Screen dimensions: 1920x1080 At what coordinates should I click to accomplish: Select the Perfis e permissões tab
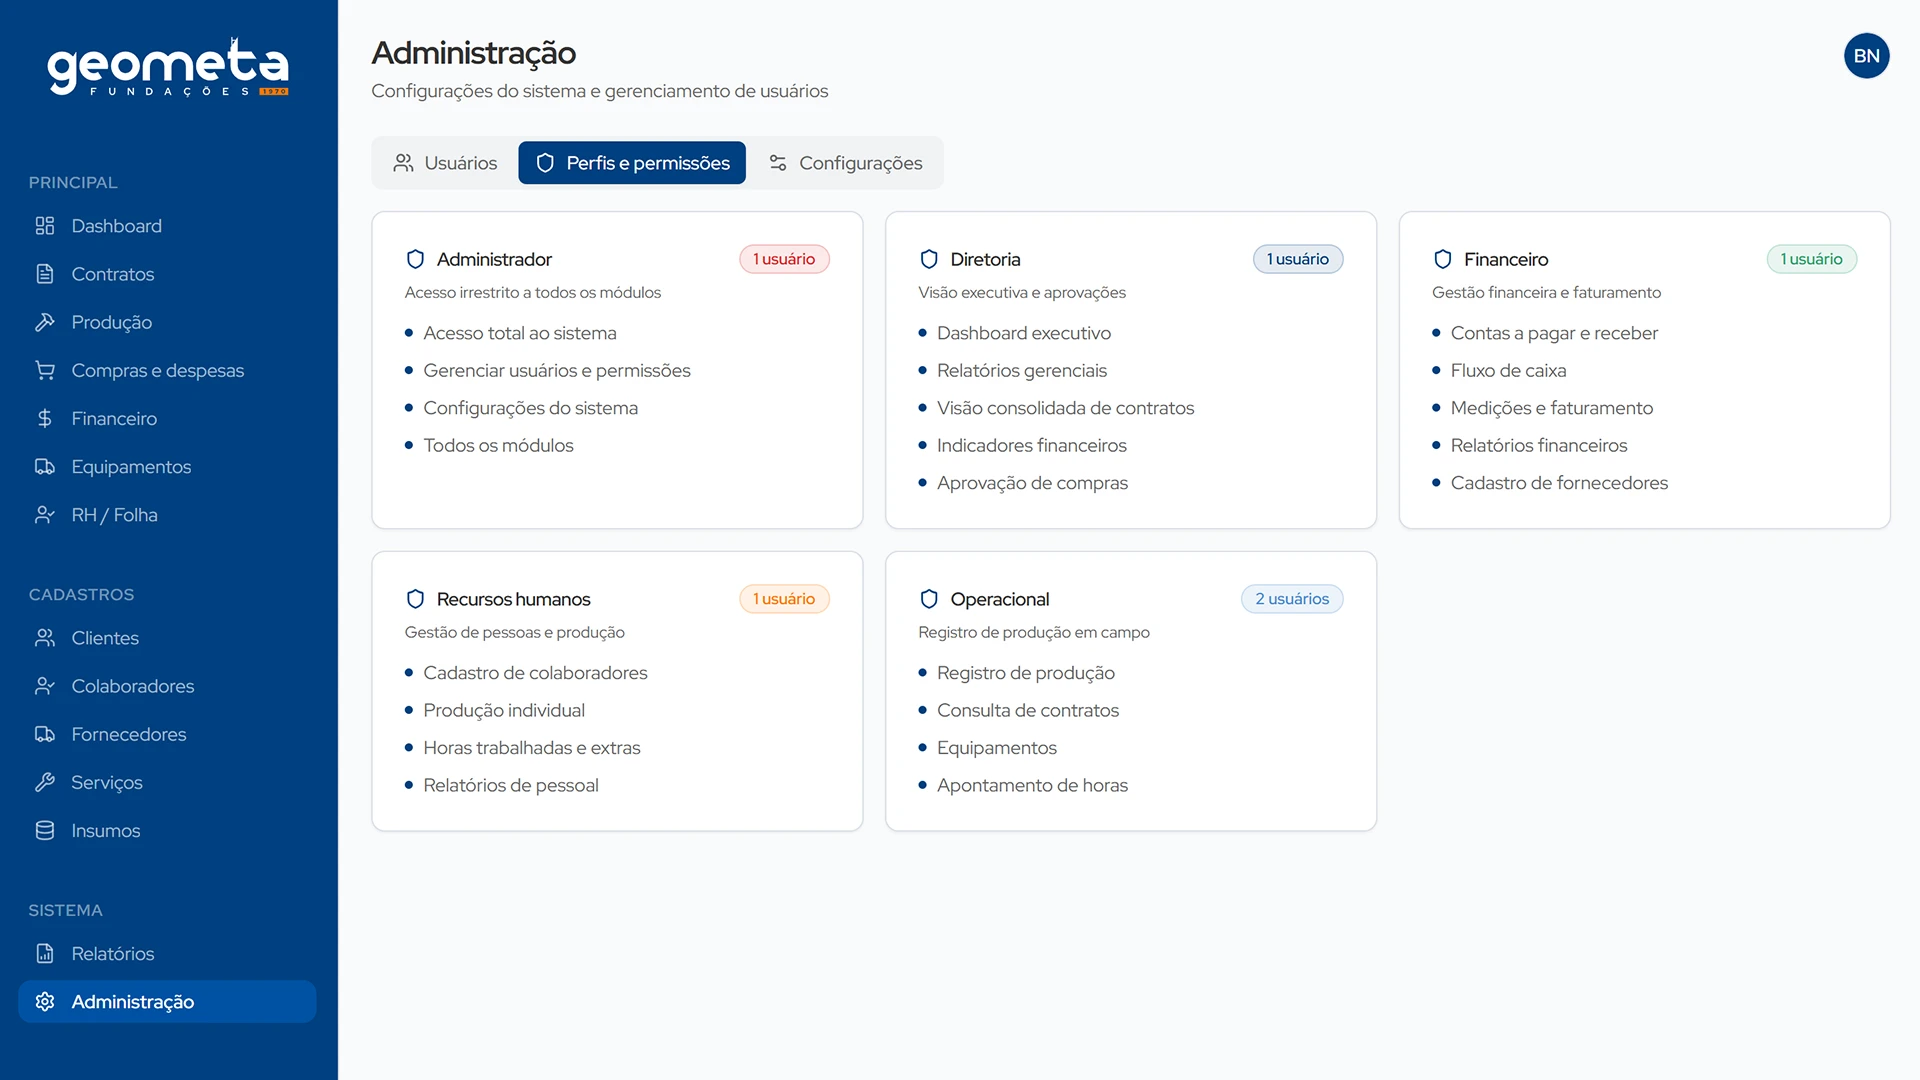click(x=632, y=163)
